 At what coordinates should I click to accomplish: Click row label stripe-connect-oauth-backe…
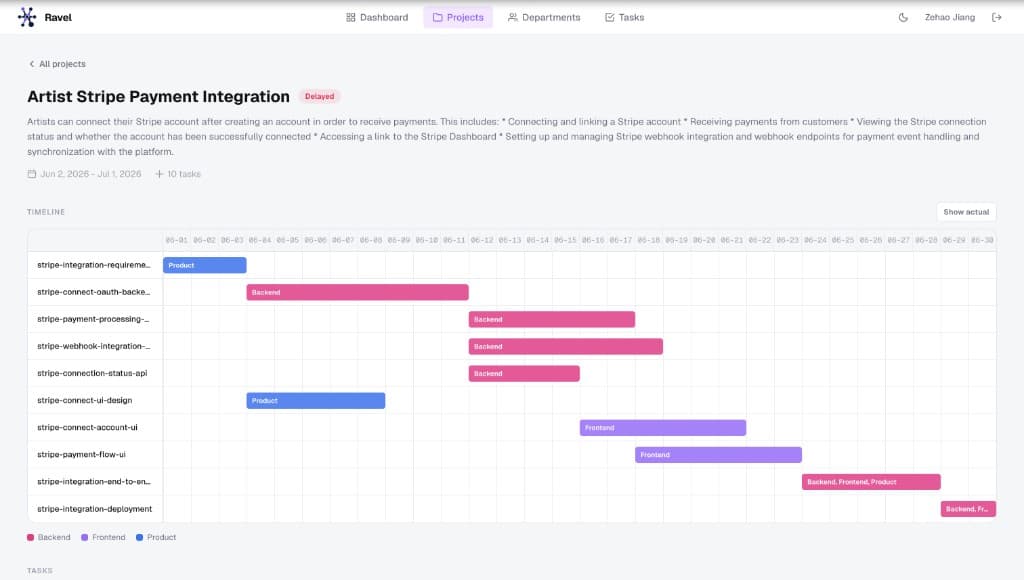[93, 292]
